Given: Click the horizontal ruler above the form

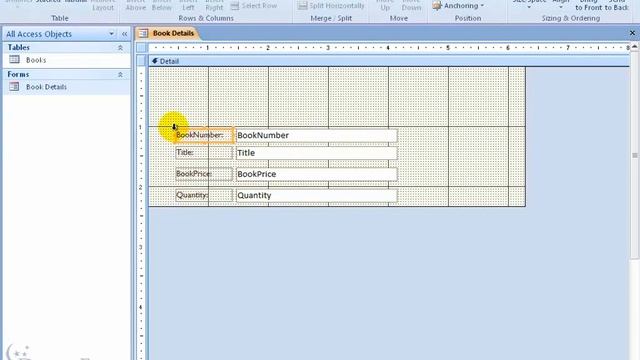Looking at the screenshot, I should coord(389,48).
